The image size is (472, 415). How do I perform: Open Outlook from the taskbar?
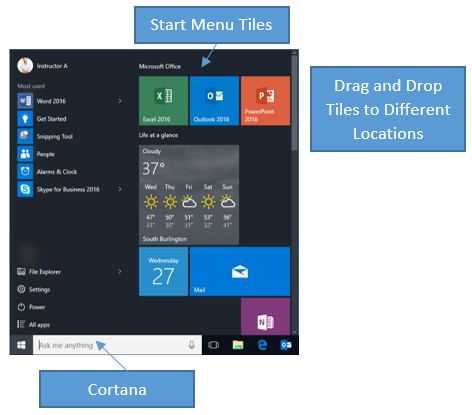click(x=286, y=345)
